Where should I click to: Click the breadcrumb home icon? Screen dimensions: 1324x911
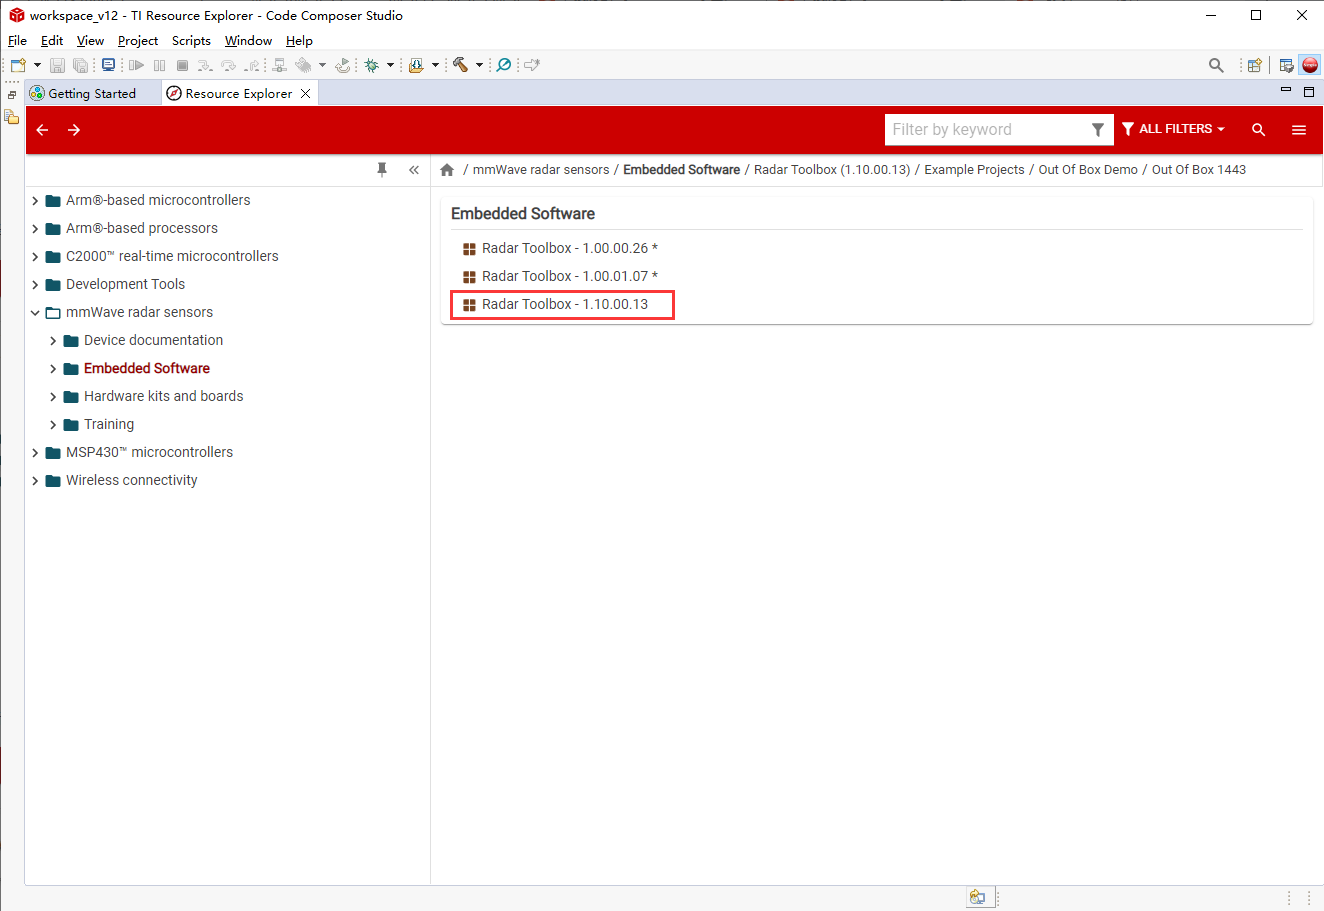447,170
